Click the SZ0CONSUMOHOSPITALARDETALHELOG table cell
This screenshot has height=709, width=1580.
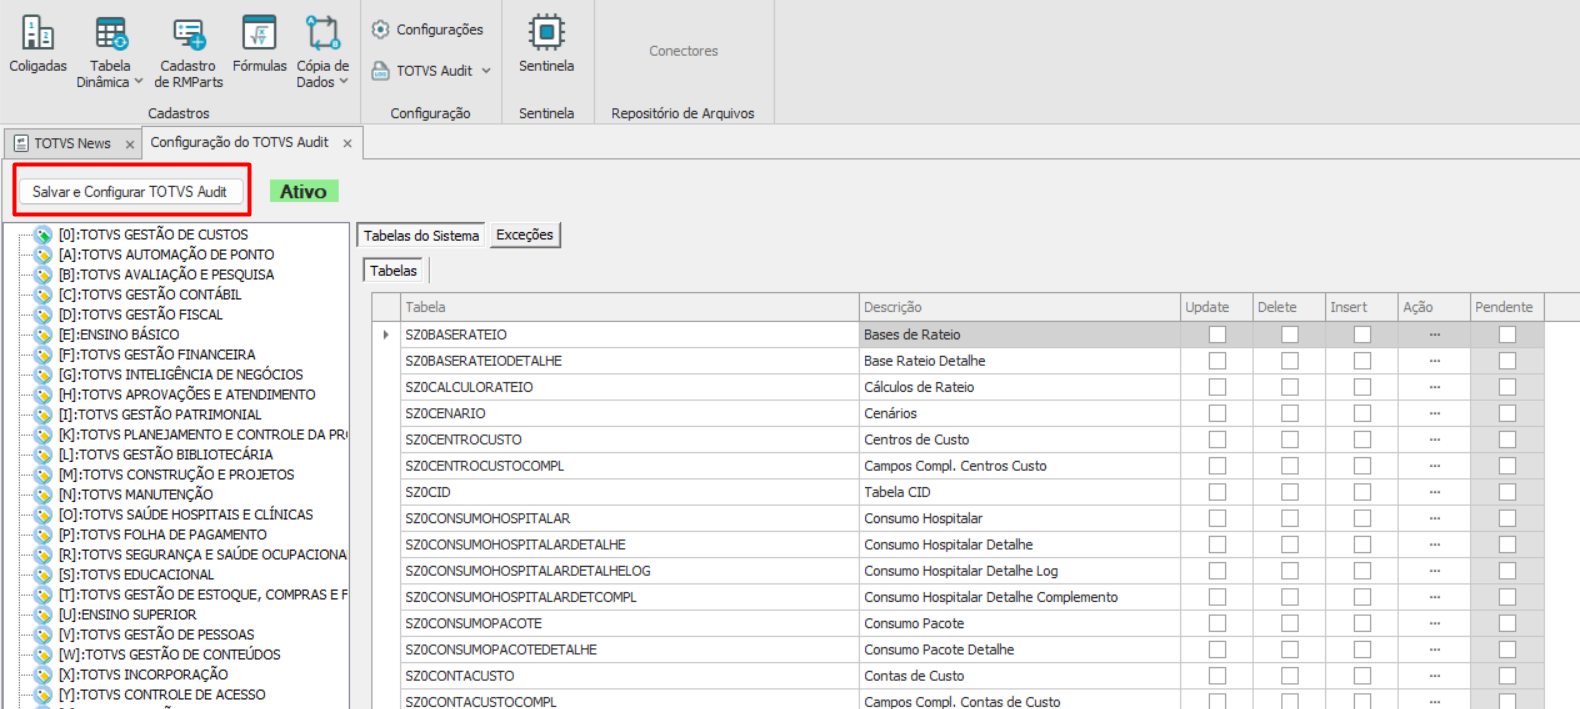(630, 571)
